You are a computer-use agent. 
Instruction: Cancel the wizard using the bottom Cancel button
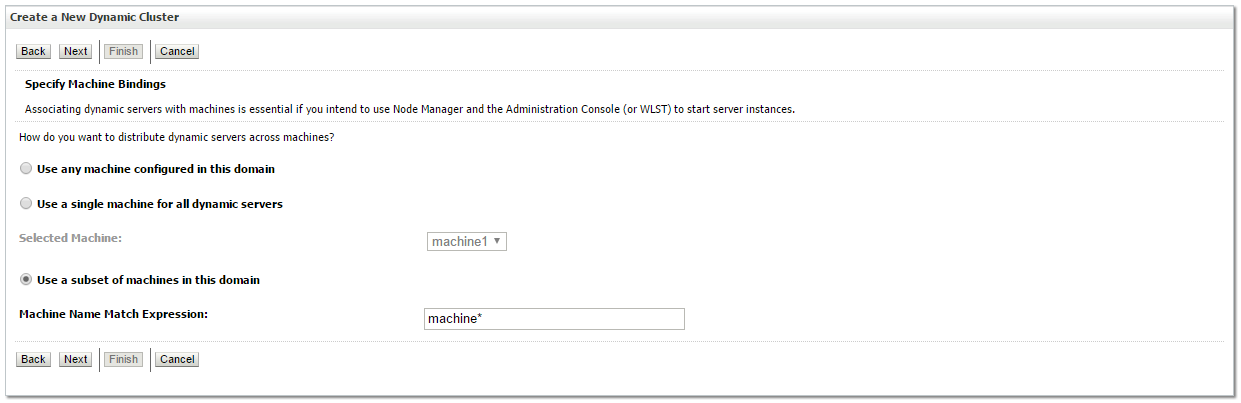pos(176,359)
